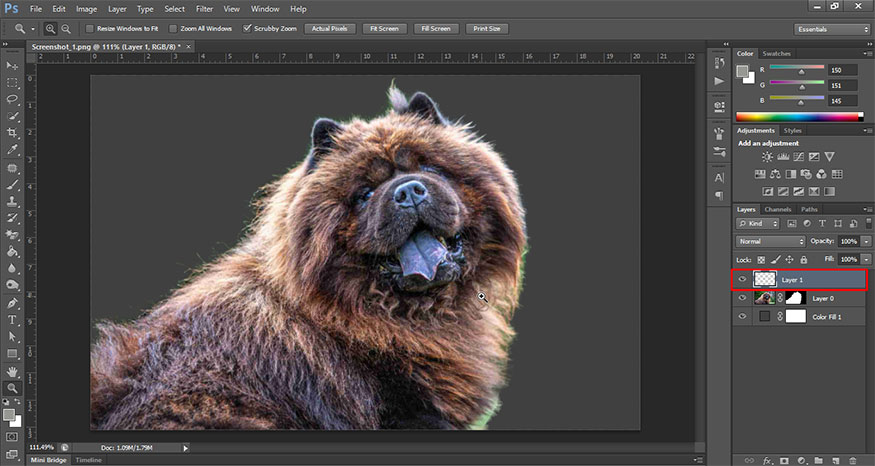Toggle lock transparent pixels
The height and width of the screenshot is (466, 875).
(x=761, y=260)
